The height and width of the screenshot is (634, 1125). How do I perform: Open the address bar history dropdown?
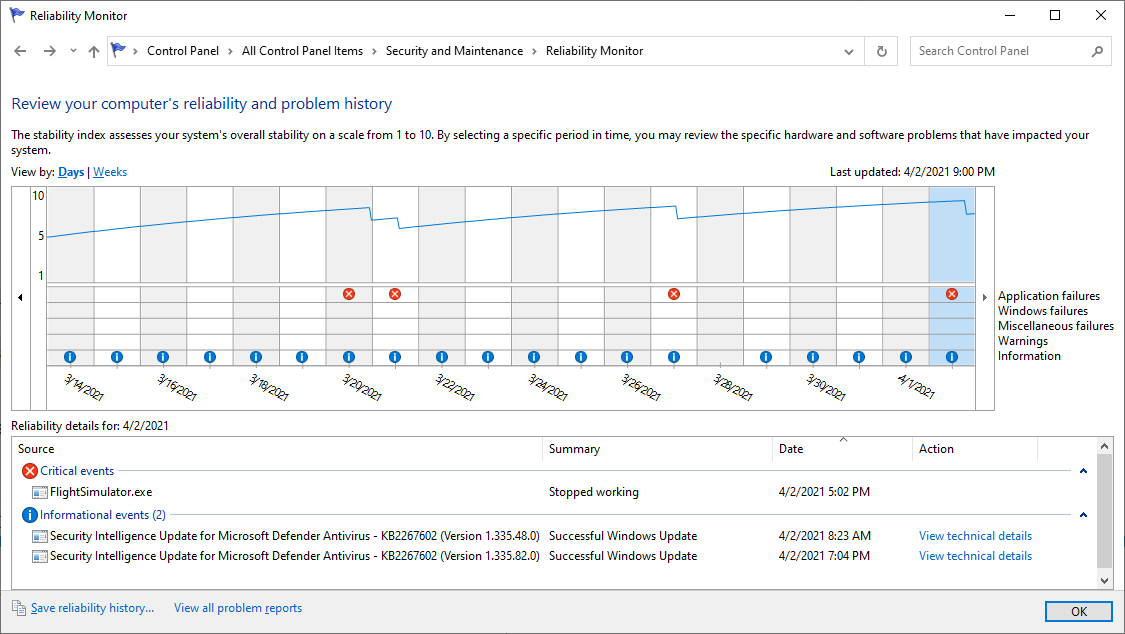tap(849, 52)
